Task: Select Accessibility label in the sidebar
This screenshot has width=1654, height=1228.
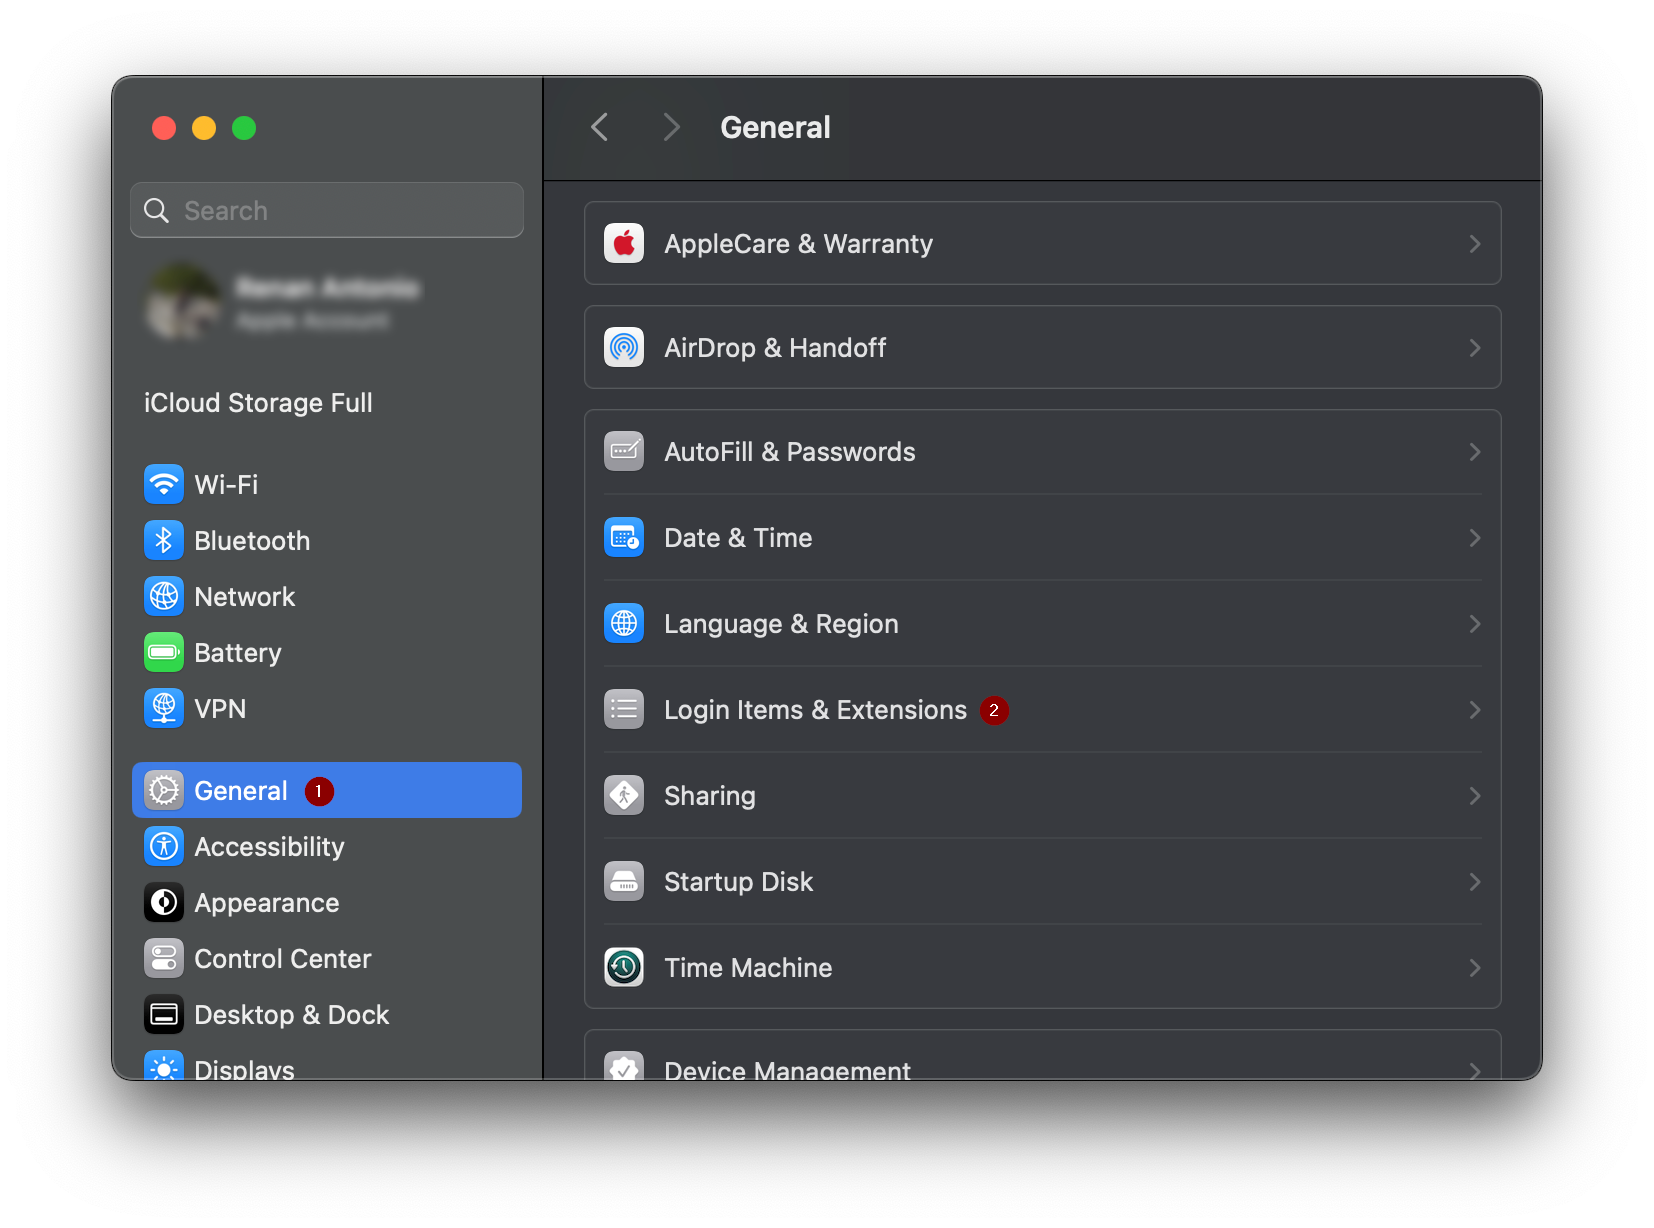Action: pos(269,847)
